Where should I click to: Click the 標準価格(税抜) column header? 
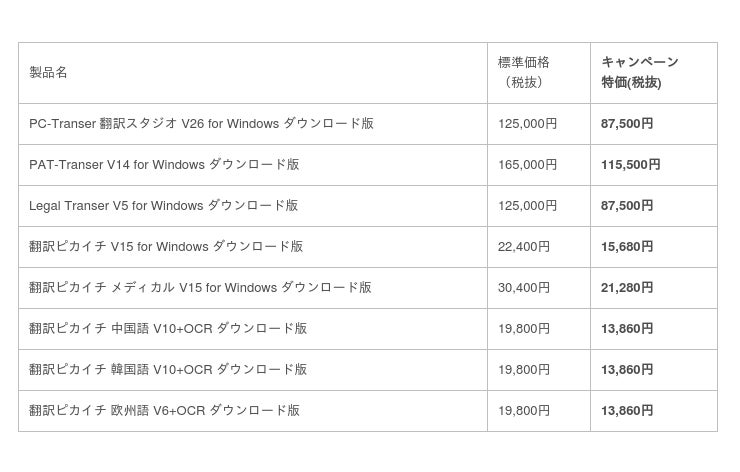pos(524,72)
